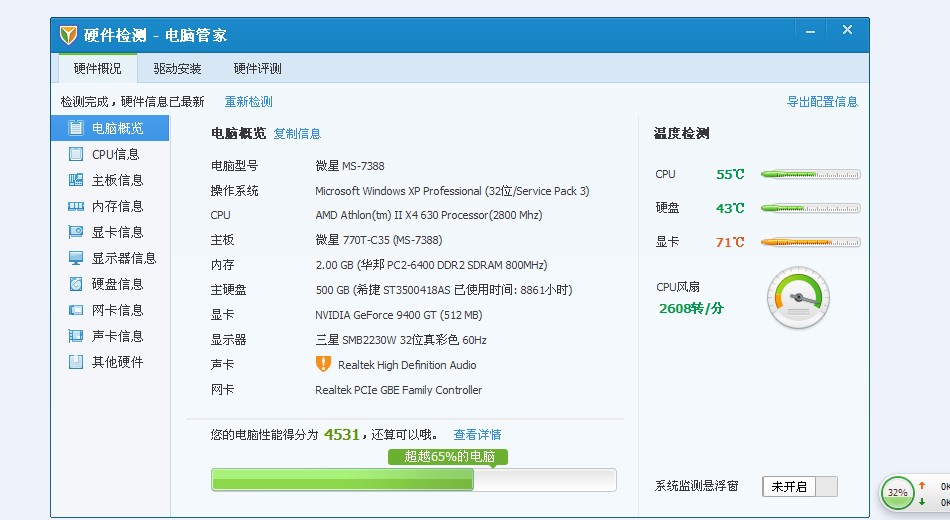Click the 微星 MS-7388 model text
The height and width of the screenshot is (520, 950).
click(350, 165)
